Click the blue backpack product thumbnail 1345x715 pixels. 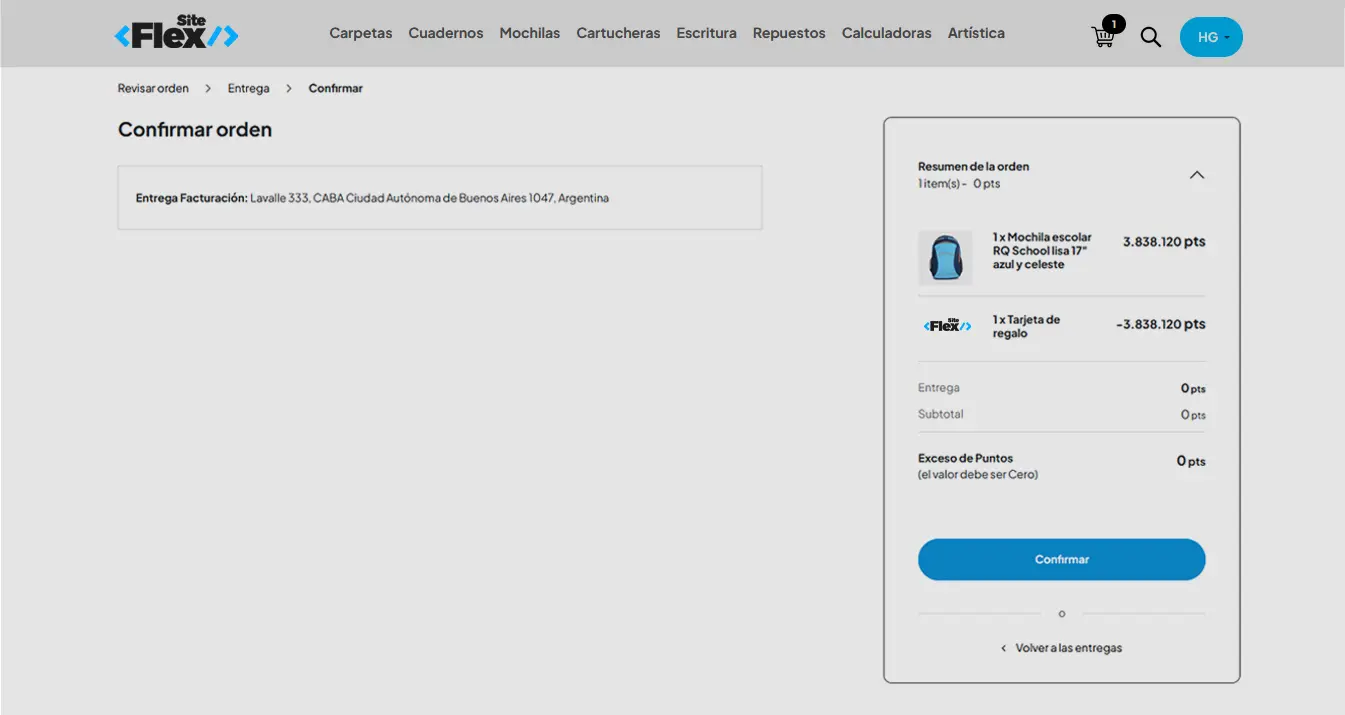pos(945,258)
